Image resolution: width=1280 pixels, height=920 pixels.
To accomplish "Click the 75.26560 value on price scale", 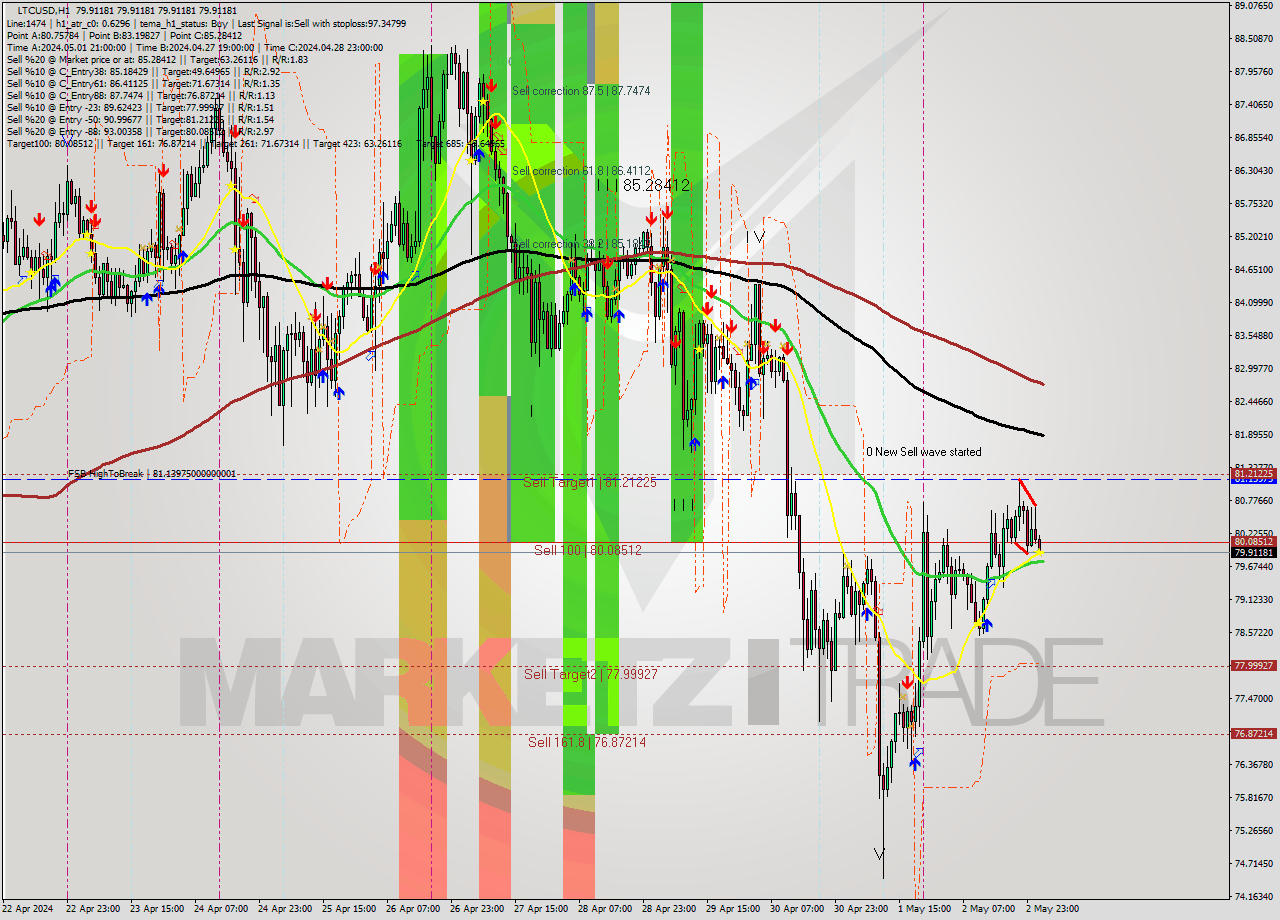I will [x=1254, y=831].
